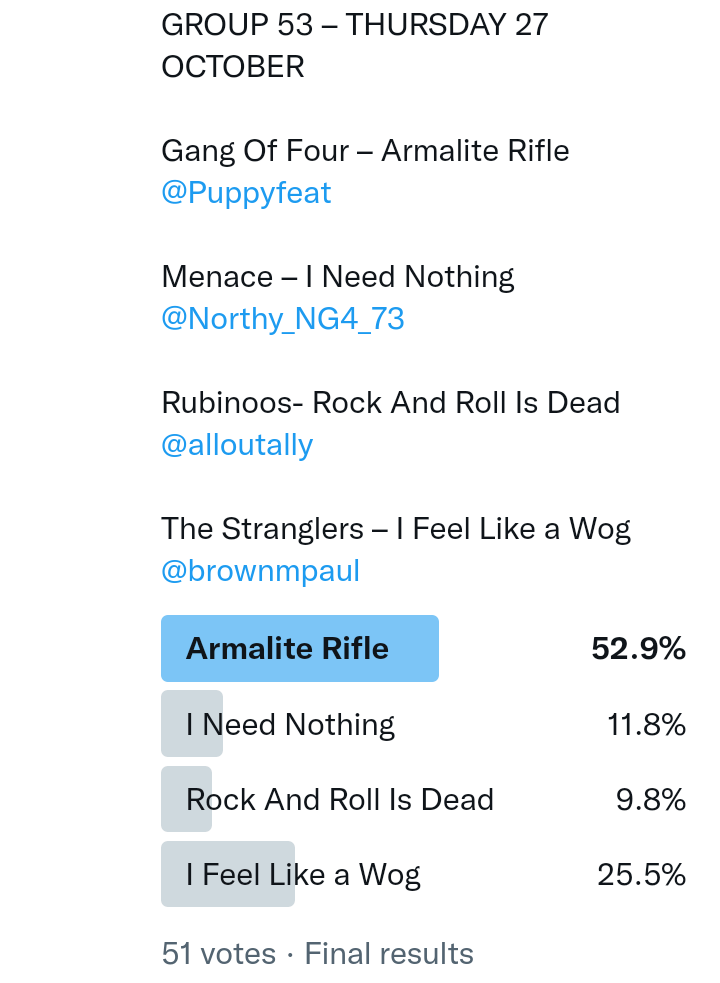Click the 11.8% result percentage
Image resolution: width=720 pixels, height=983 pixels.
646,724
